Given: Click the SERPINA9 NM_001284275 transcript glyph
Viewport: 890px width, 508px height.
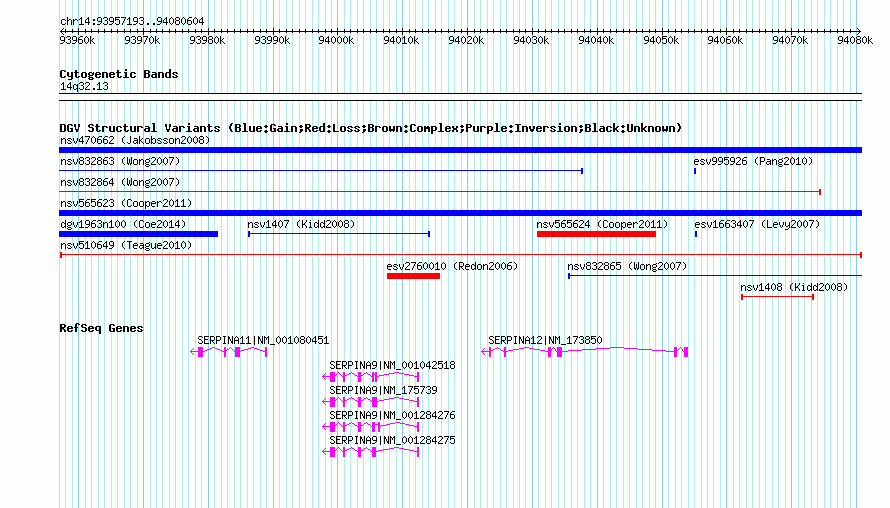Looking at the screenshot, I should [x=371, y=452].
